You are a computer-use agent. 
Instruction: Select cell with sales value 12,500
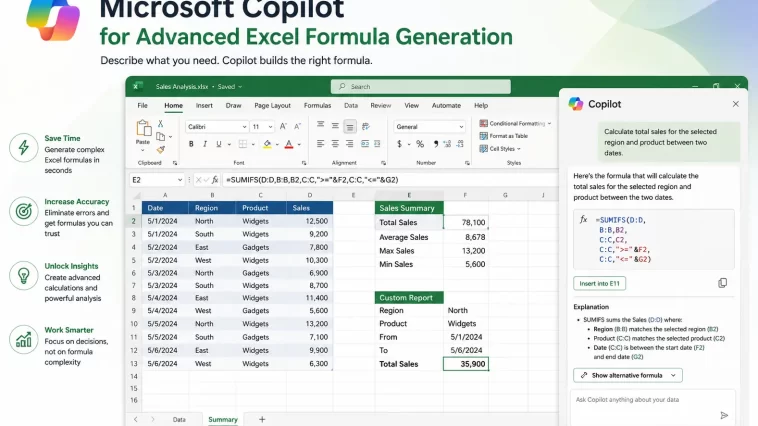[309, 221]
